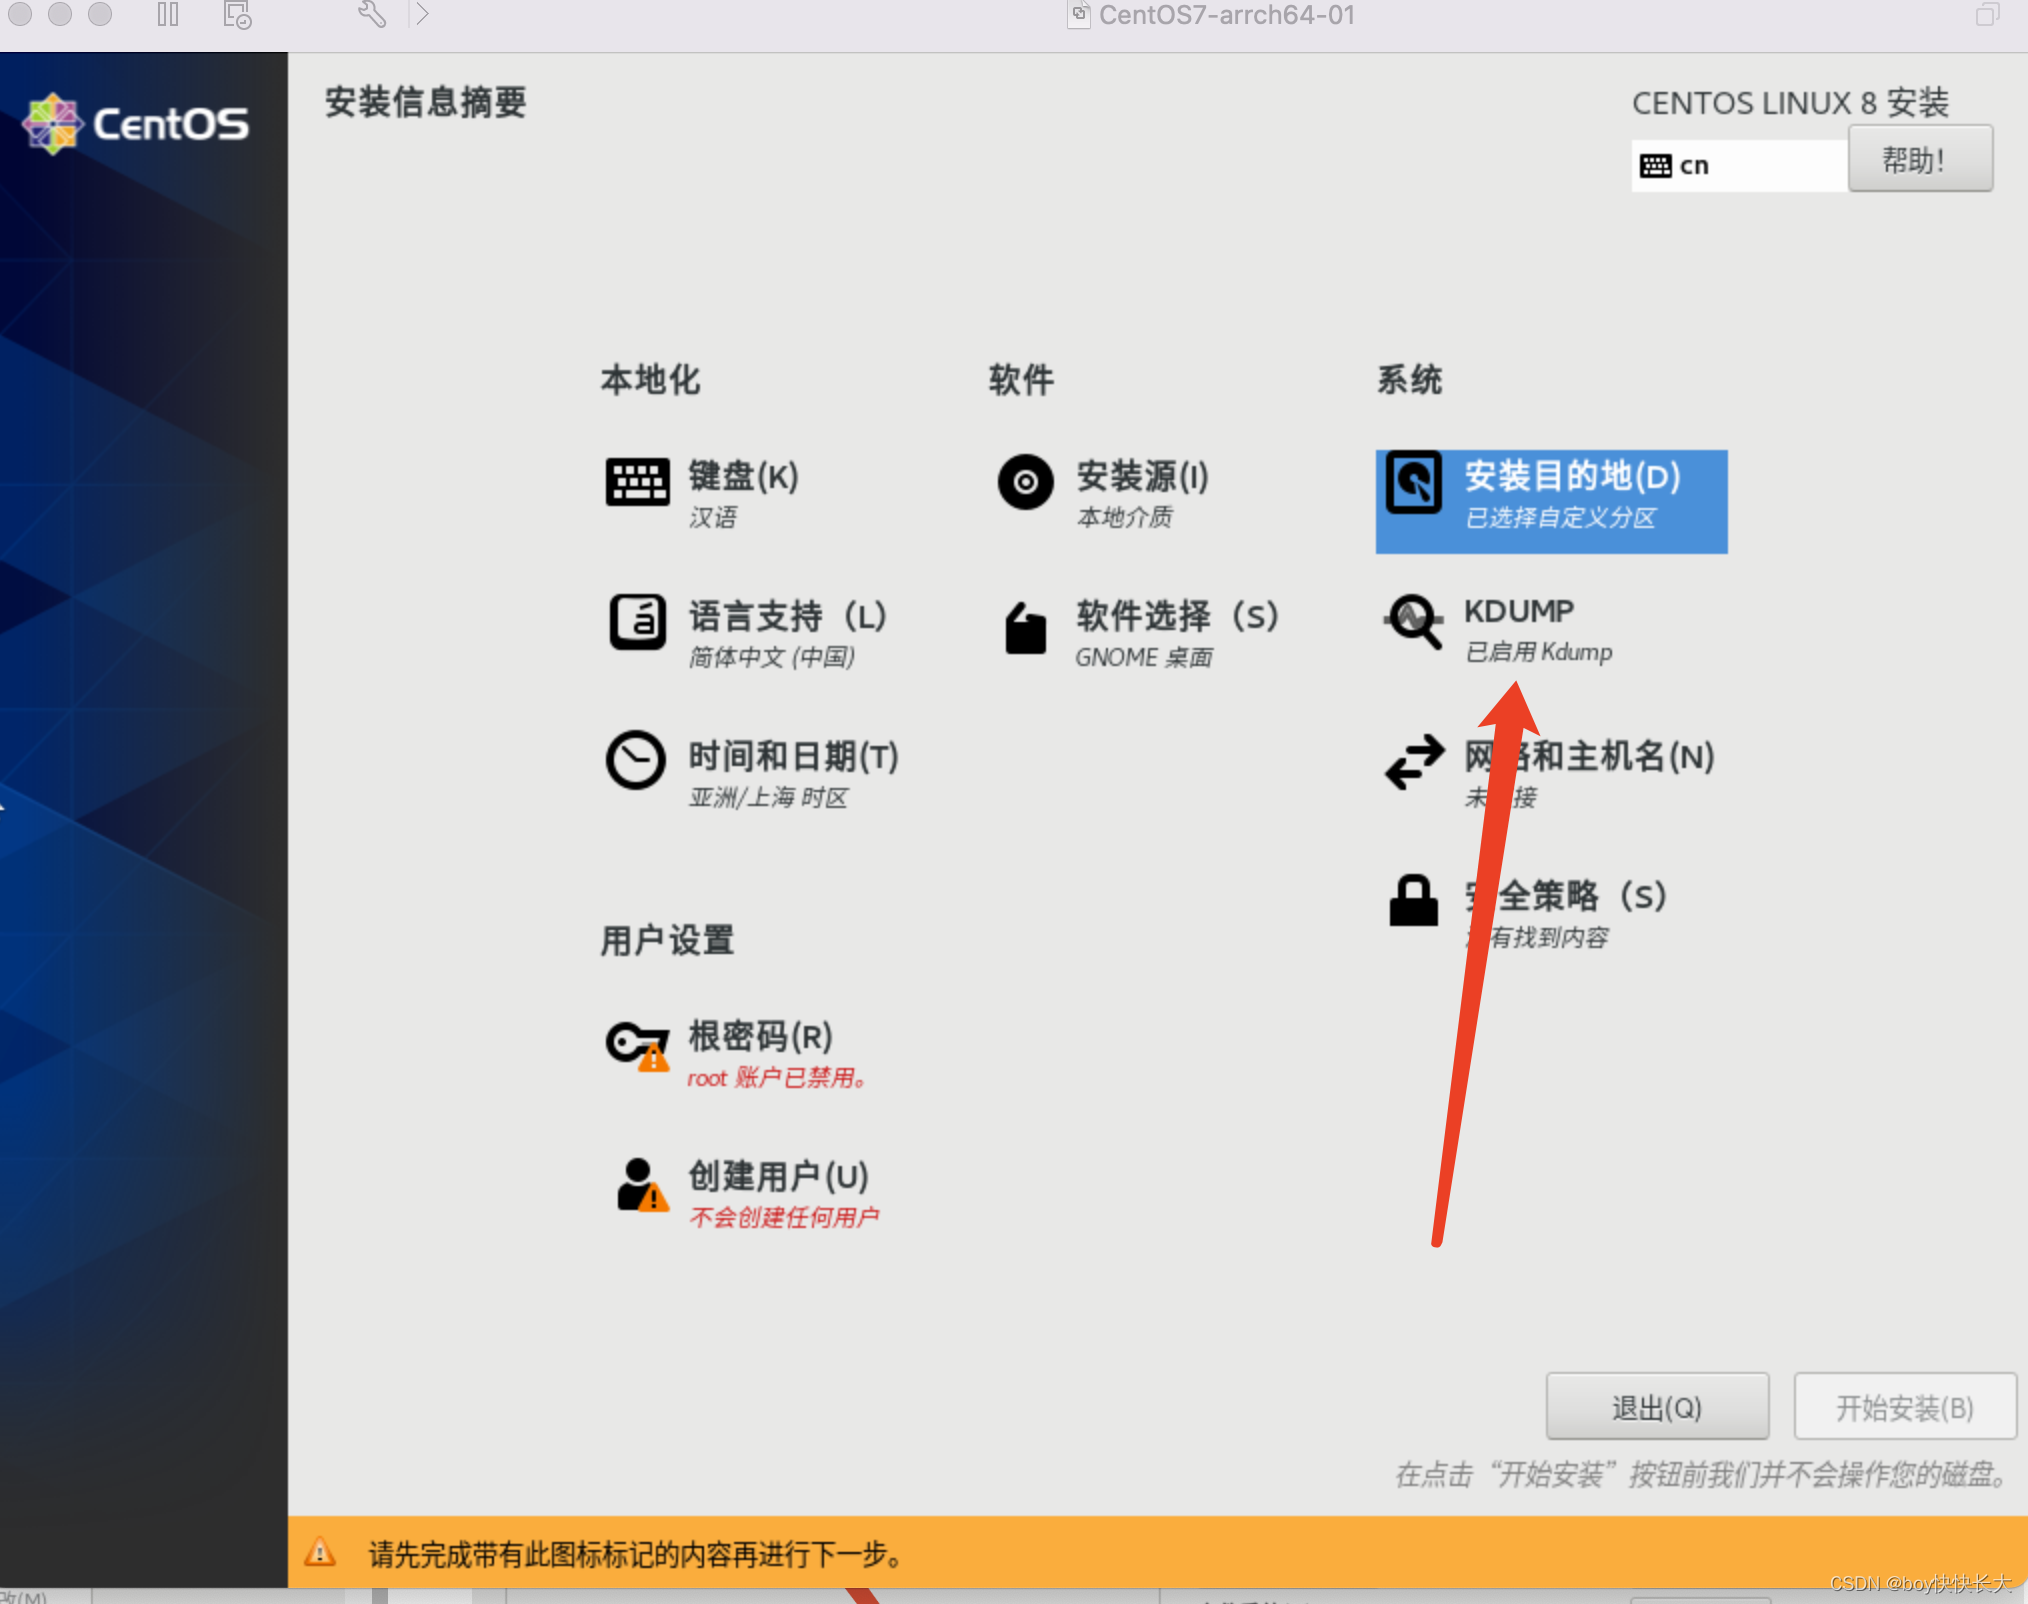Screen dimensions: 2028x1604
Task: Click the KDUMP magnifier icon
Action: (1414, 622)
